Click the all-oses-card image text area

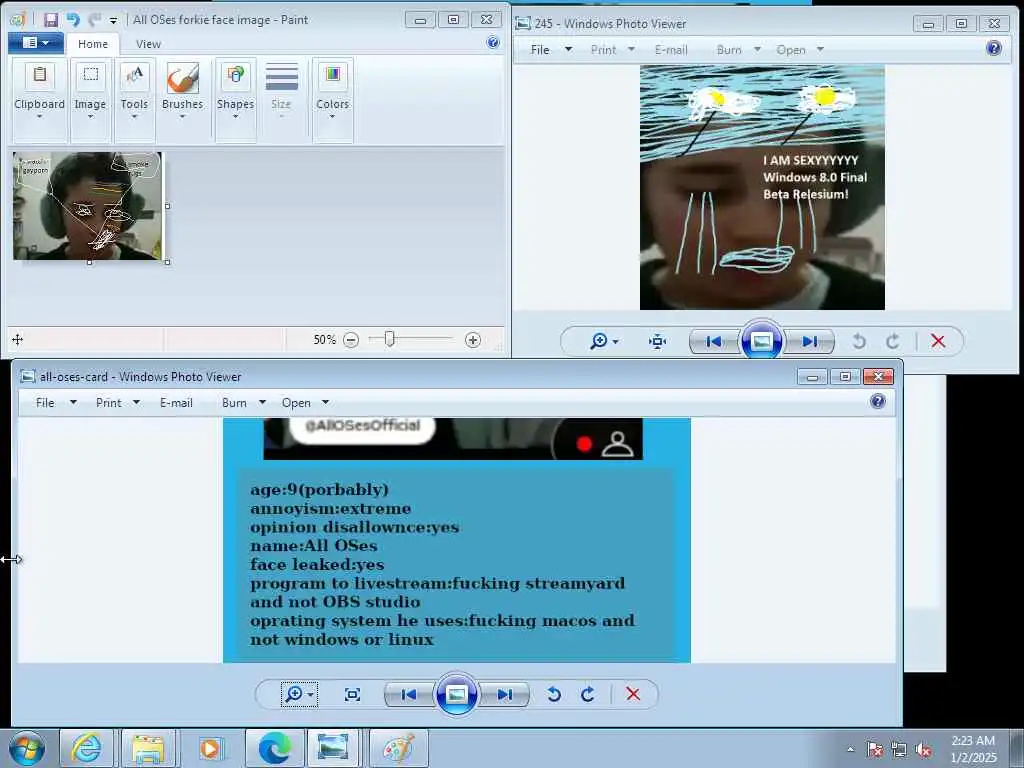[456, 564]
